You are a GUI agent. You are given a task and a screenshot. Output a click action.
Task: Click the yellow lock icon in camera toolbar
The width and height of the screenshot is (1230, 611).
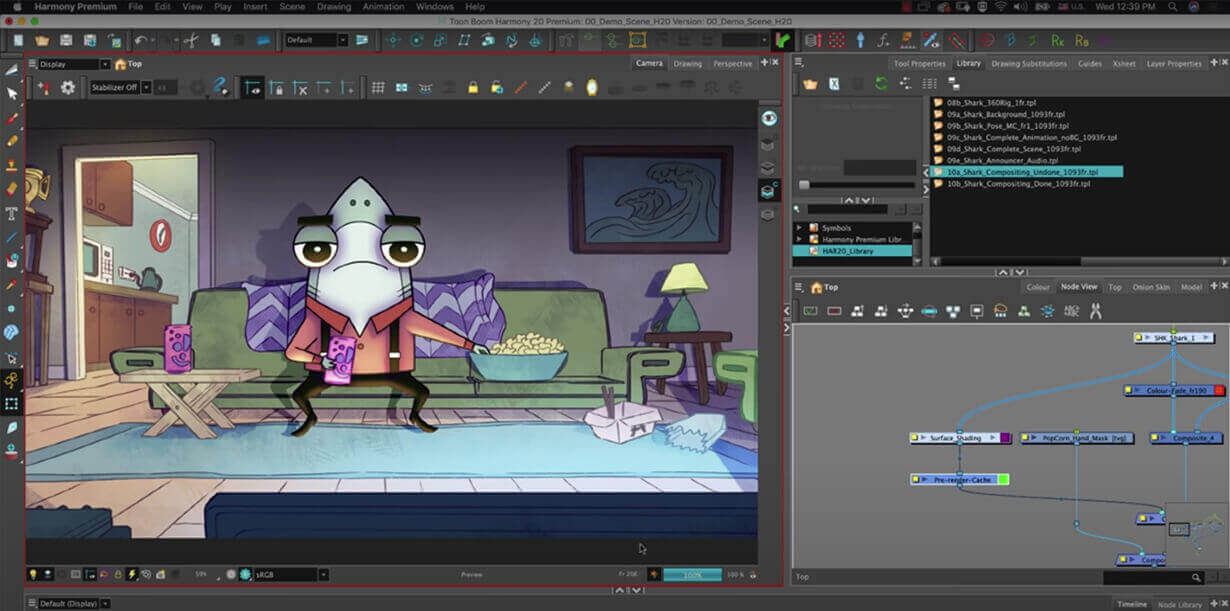pyautogui.click(x=473, y=88)
